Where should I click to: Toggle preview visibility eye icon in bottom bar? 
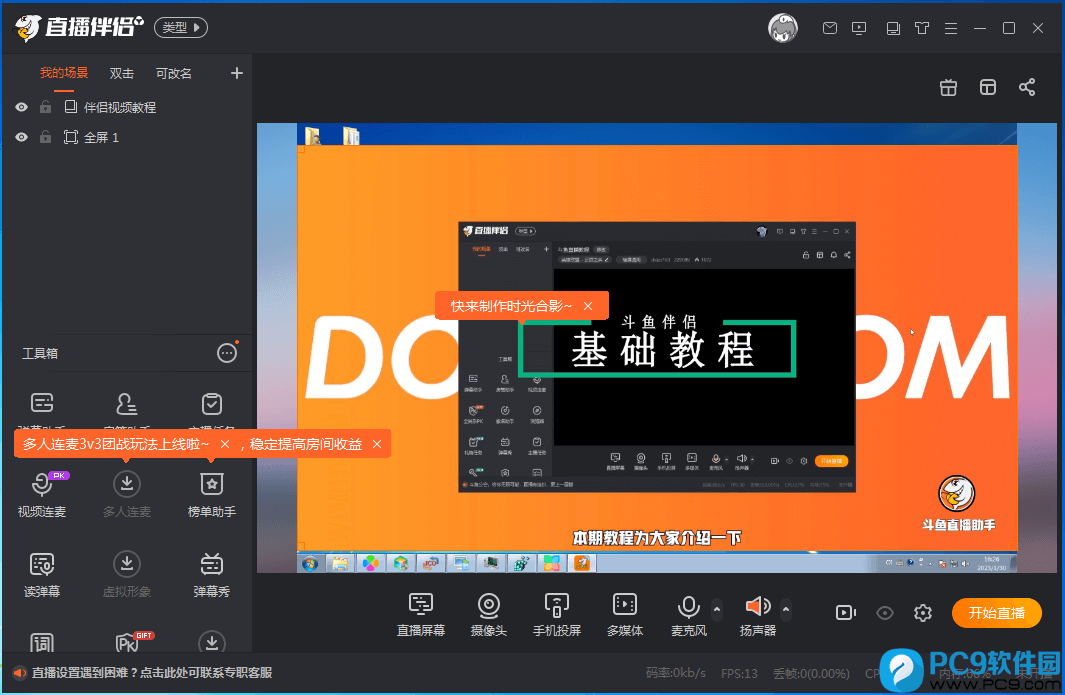click(x=884, y=613)
